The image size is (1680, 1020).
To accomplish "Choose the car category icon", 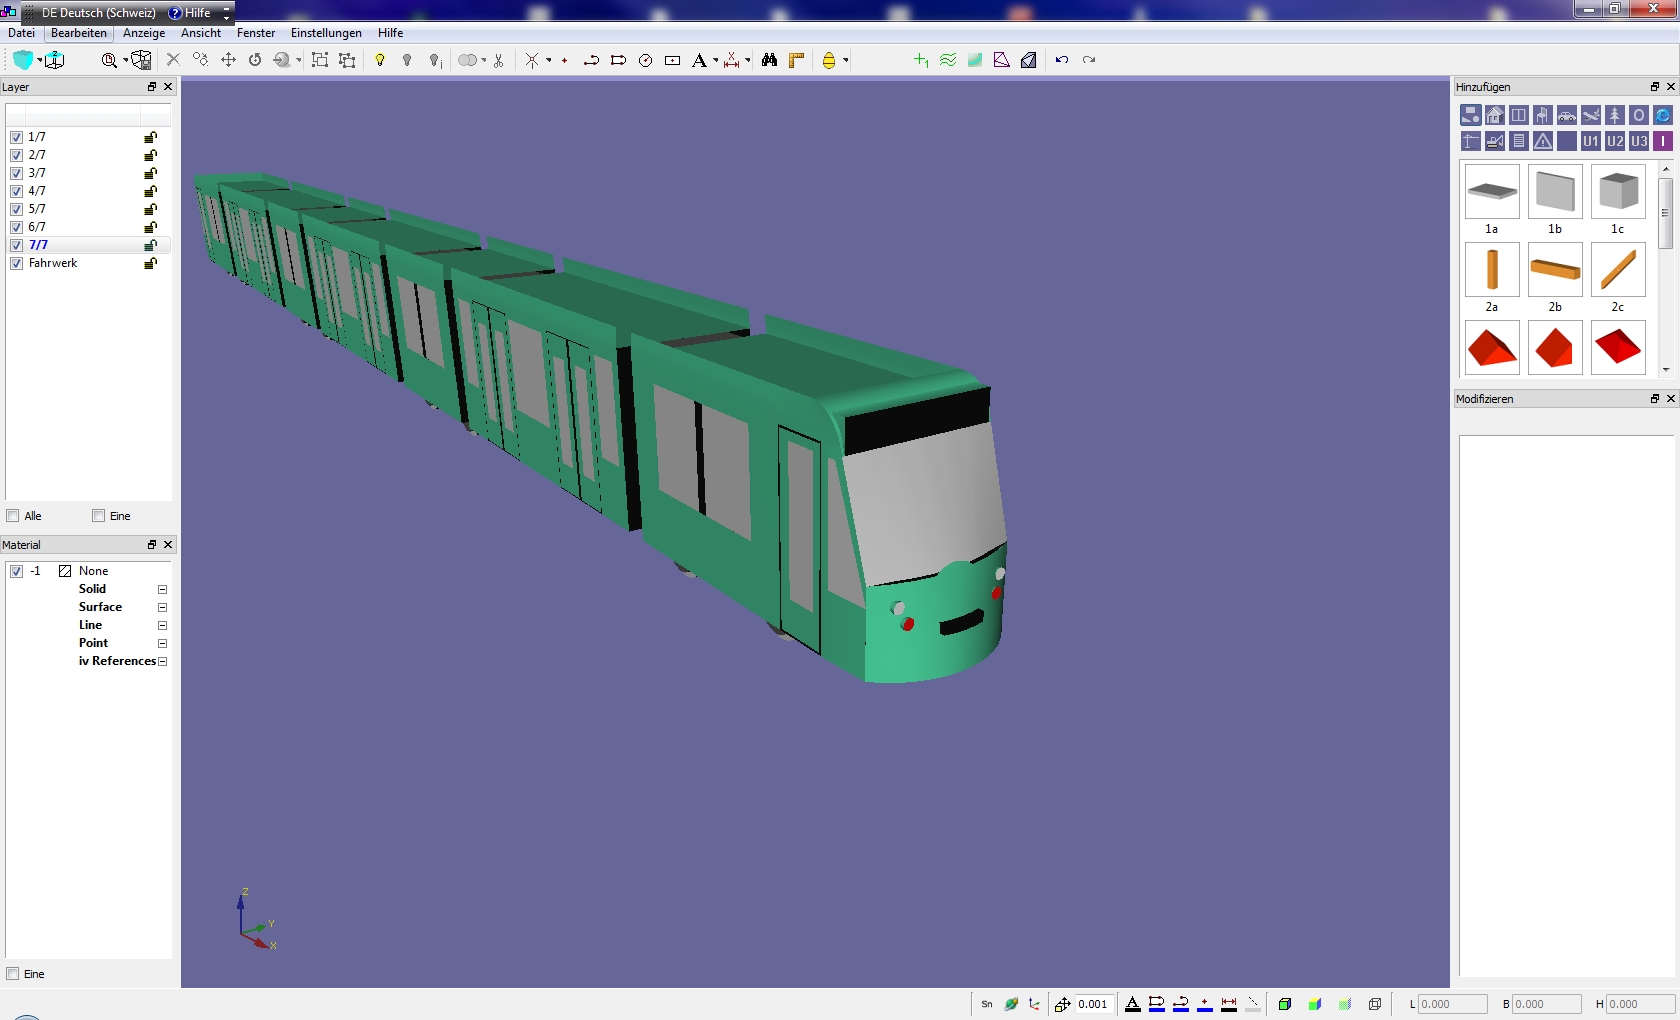I will coord(1566,115).
